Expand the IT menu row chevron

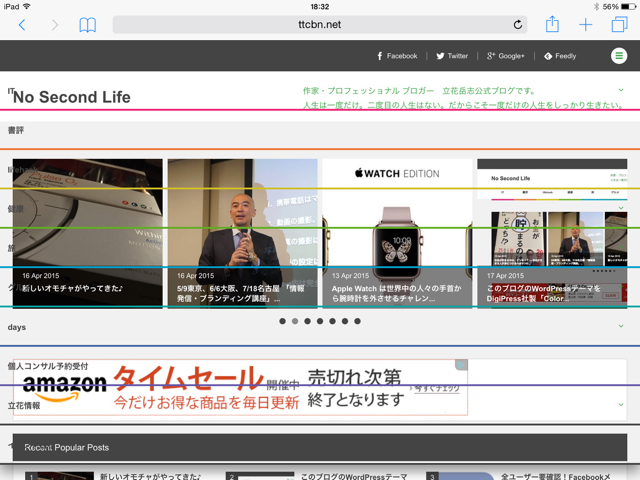(621, 91)
